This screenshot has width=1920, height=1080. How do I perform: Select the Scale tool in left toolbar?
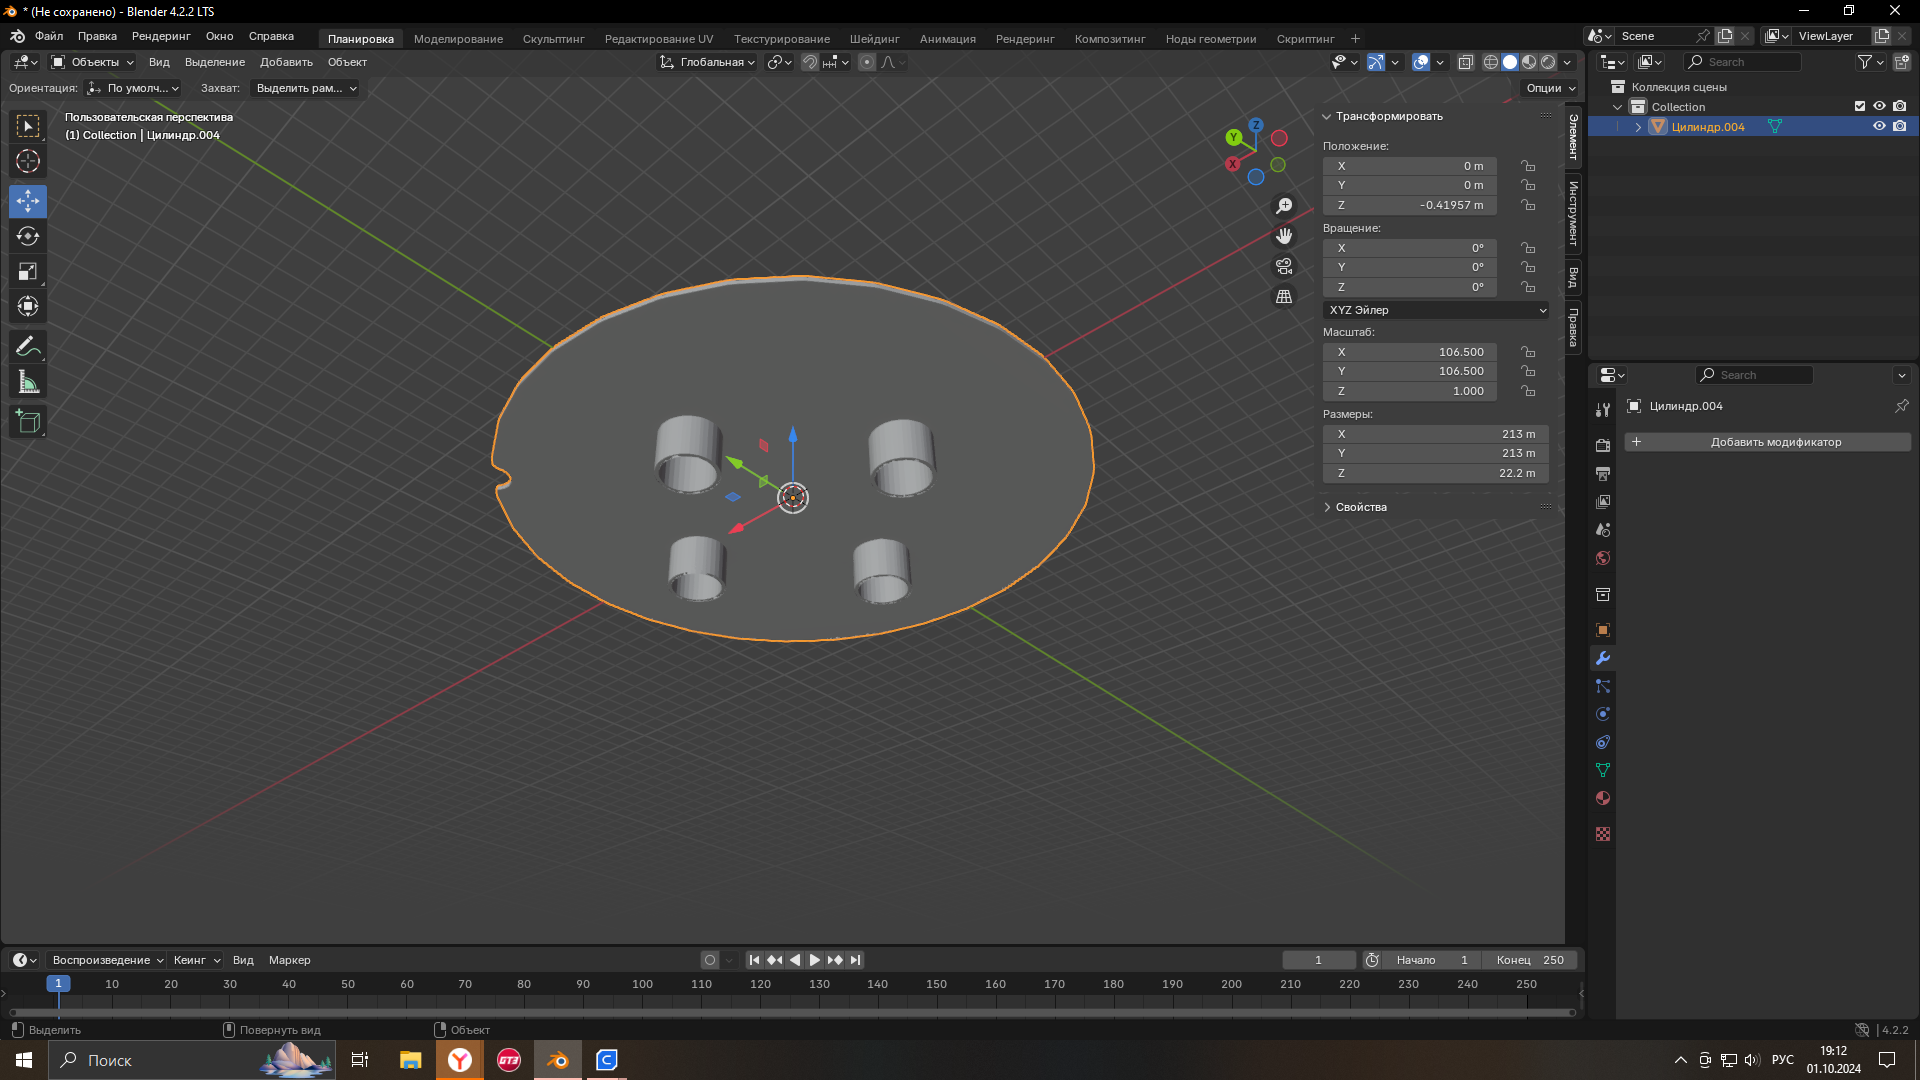coord(28,272)
